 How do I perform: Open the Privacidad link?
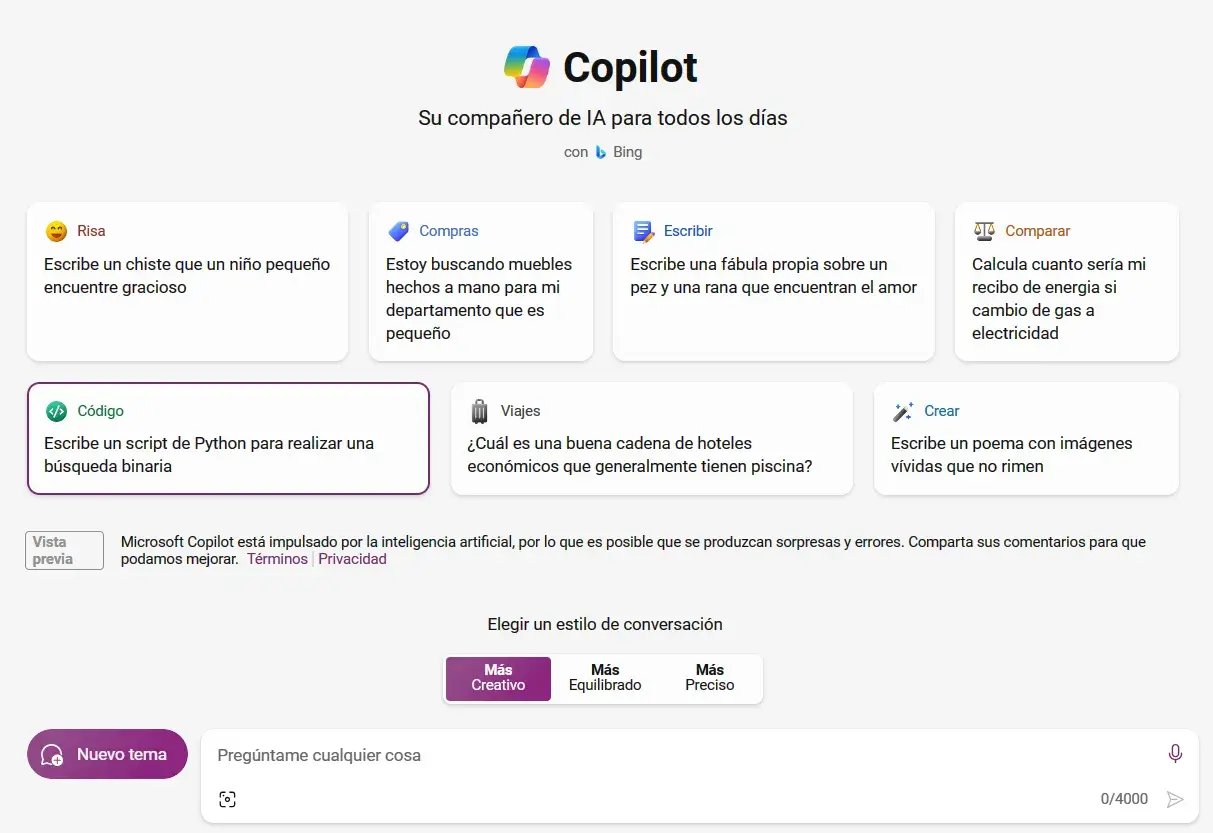click(352, 559)
